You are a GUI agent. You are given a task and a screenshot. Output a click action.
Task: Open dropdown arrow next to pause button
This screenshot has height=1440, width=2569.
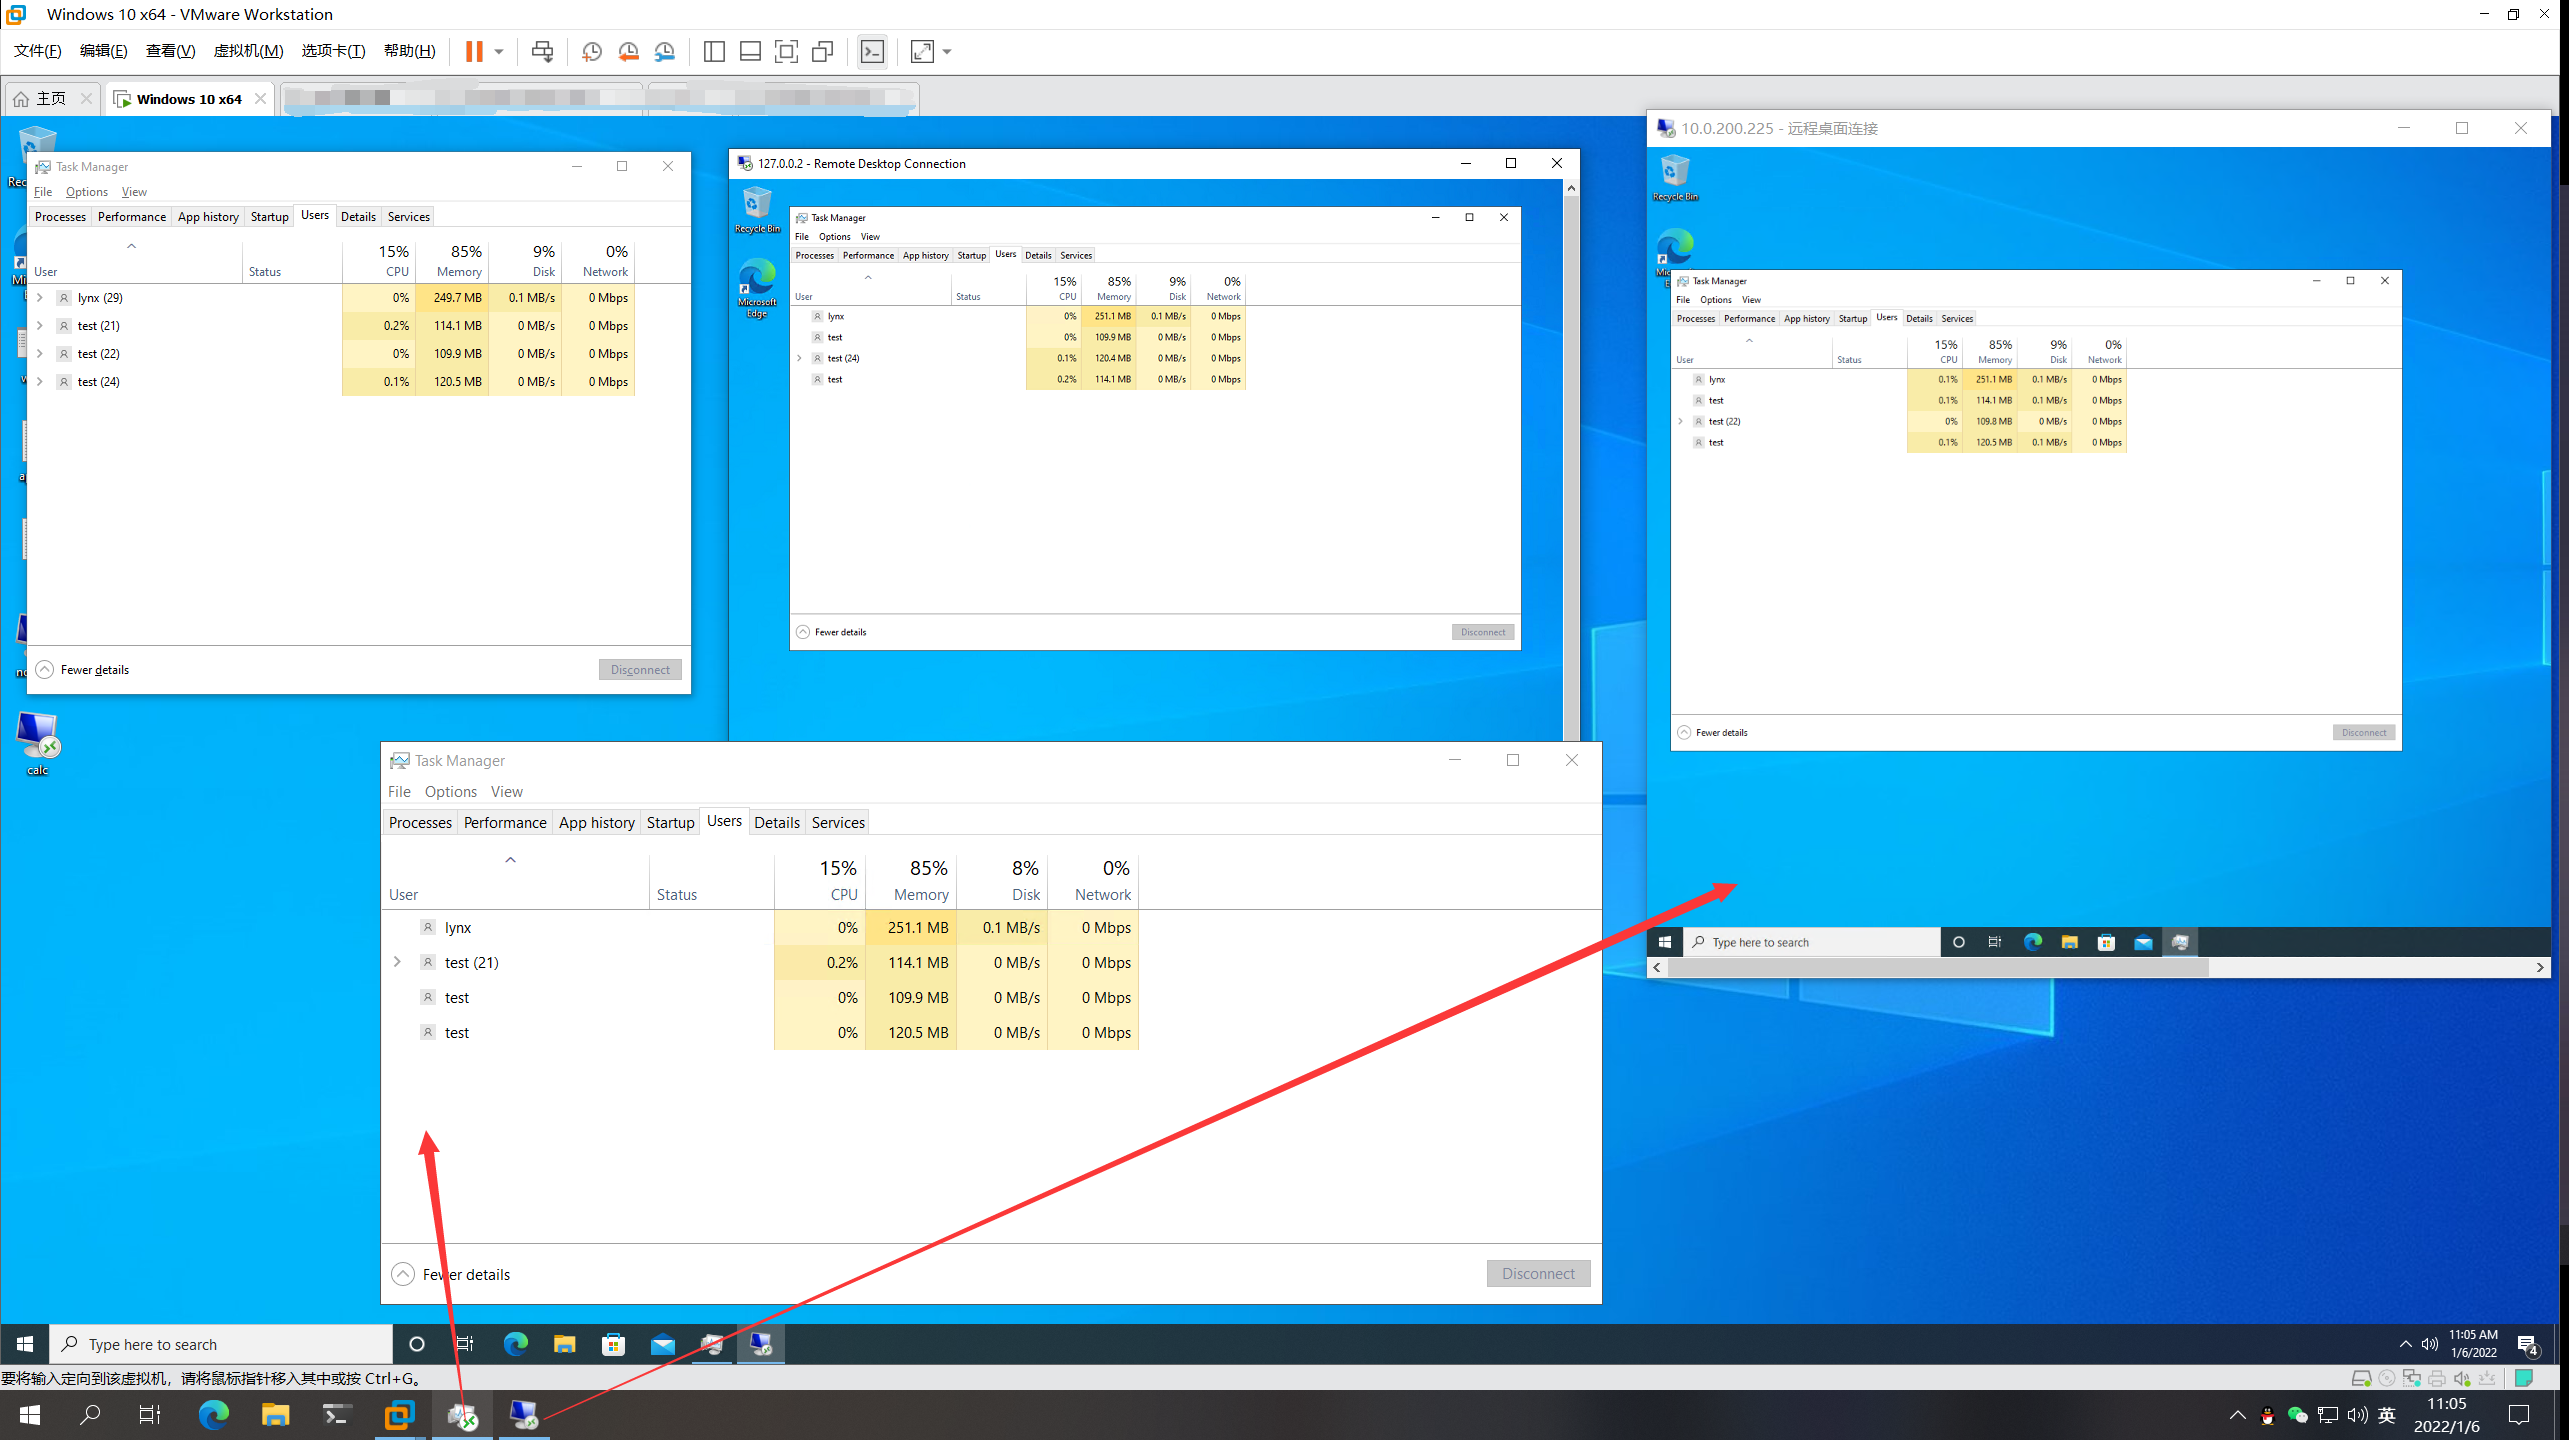coord(499,51)
